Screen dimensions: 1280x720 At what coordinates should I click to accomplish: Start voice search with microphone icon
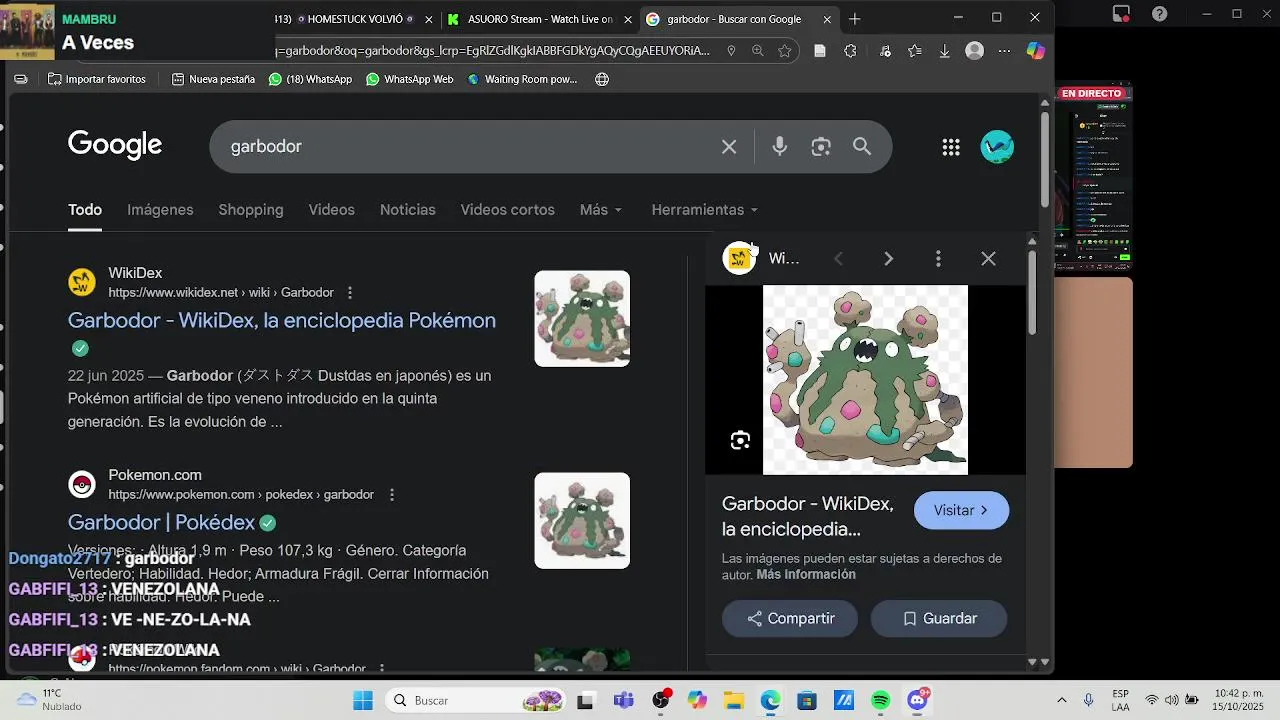click(780, 147)
